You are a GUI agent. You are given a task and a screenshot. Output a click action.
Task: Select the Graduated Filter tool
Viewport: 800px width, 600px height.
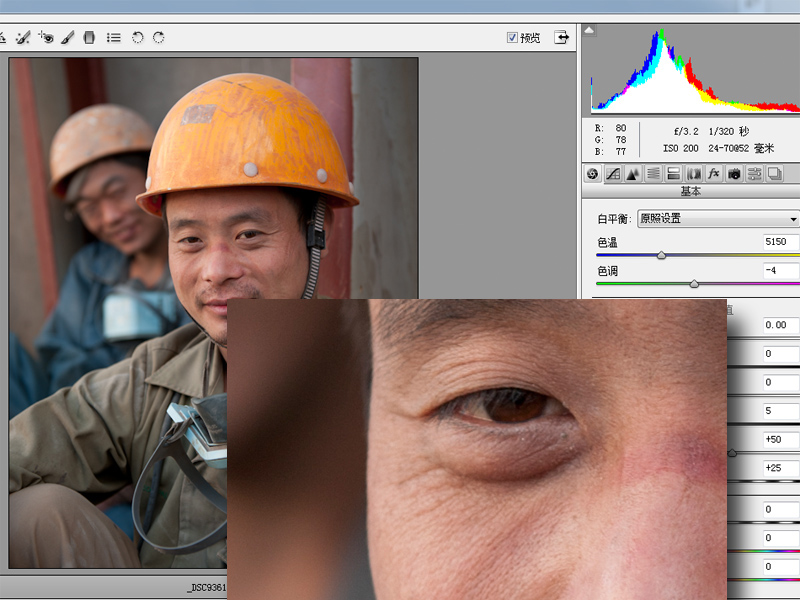point(90,37)
